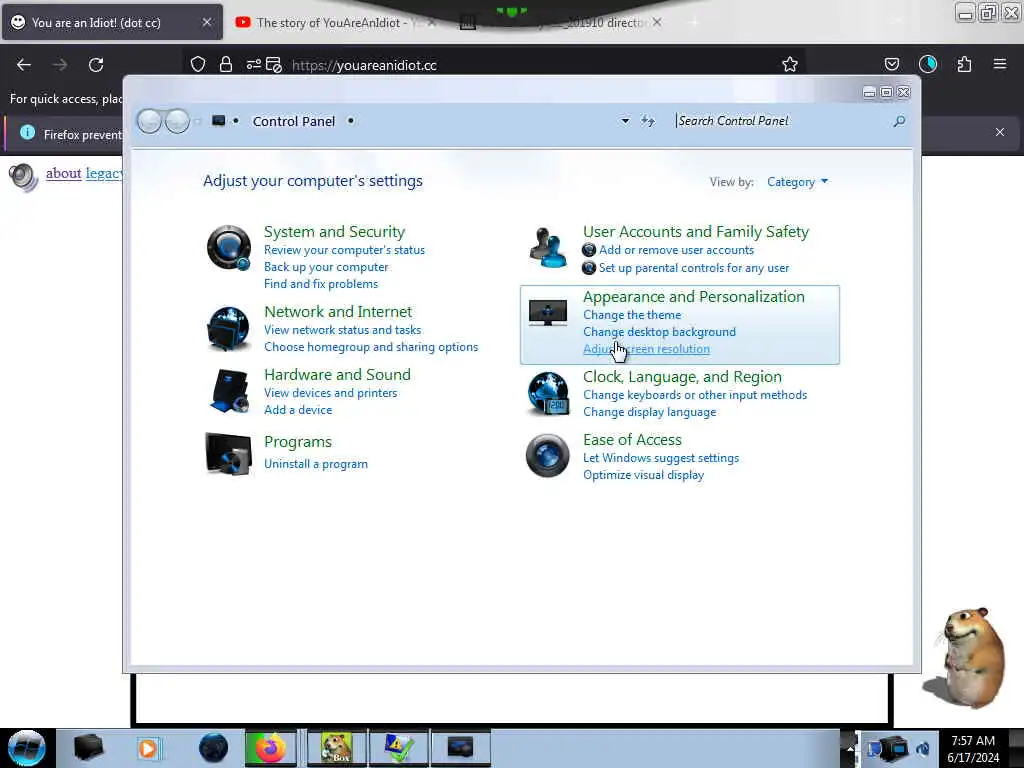Open the Firefox extensions puzzle icon
The image size is (1024, 768).
(x=964, y=64)
